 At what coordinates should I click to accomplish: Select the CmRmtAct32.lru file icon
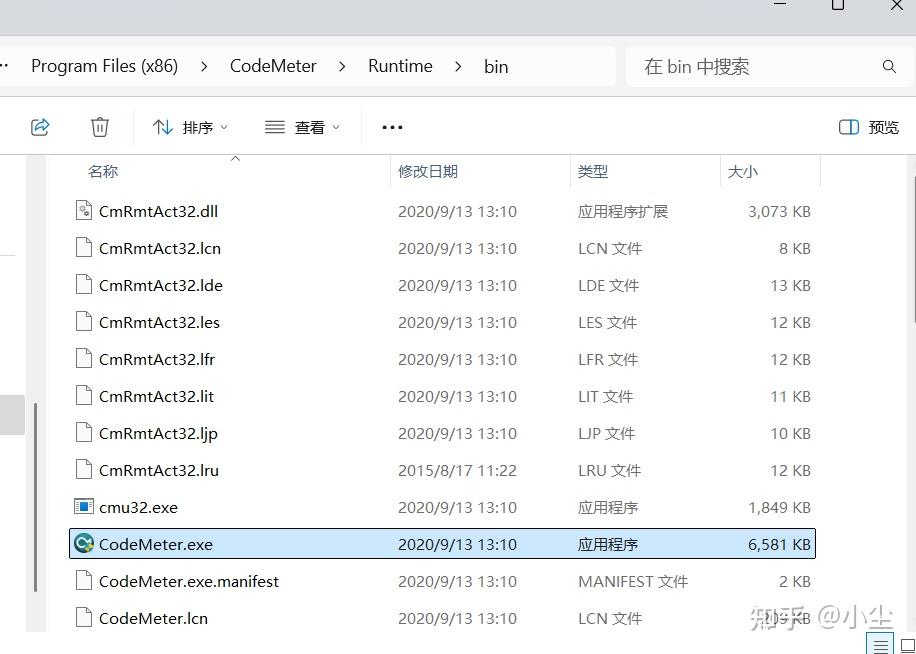coord(84,469)
